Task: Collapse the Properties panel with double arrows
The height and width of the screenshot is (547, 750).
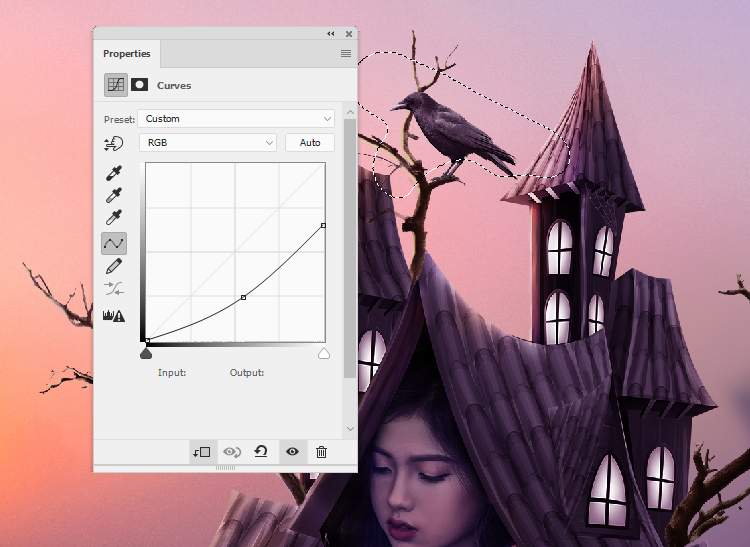Action: point(331,33)
